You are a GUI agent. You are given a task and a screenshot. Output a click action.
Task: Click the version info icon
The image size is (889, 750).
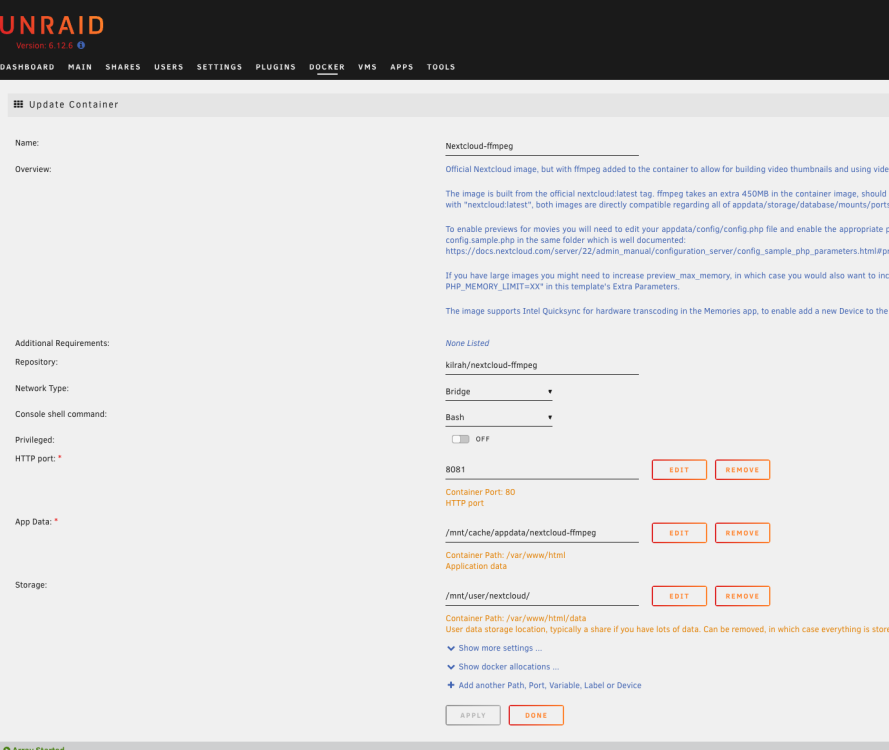[x=81, y=45]
